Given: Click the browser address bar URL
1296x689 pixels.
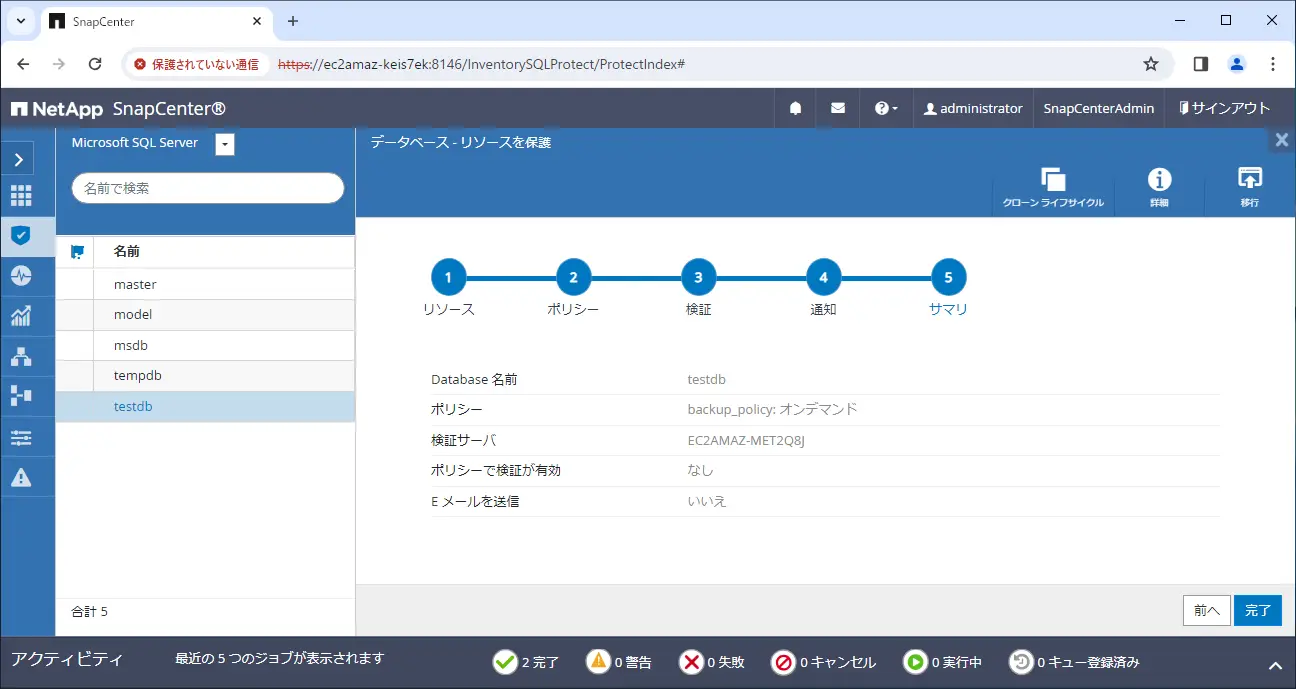Looking at the screenshot, I should pyautogui.click(x=481, y=64).
